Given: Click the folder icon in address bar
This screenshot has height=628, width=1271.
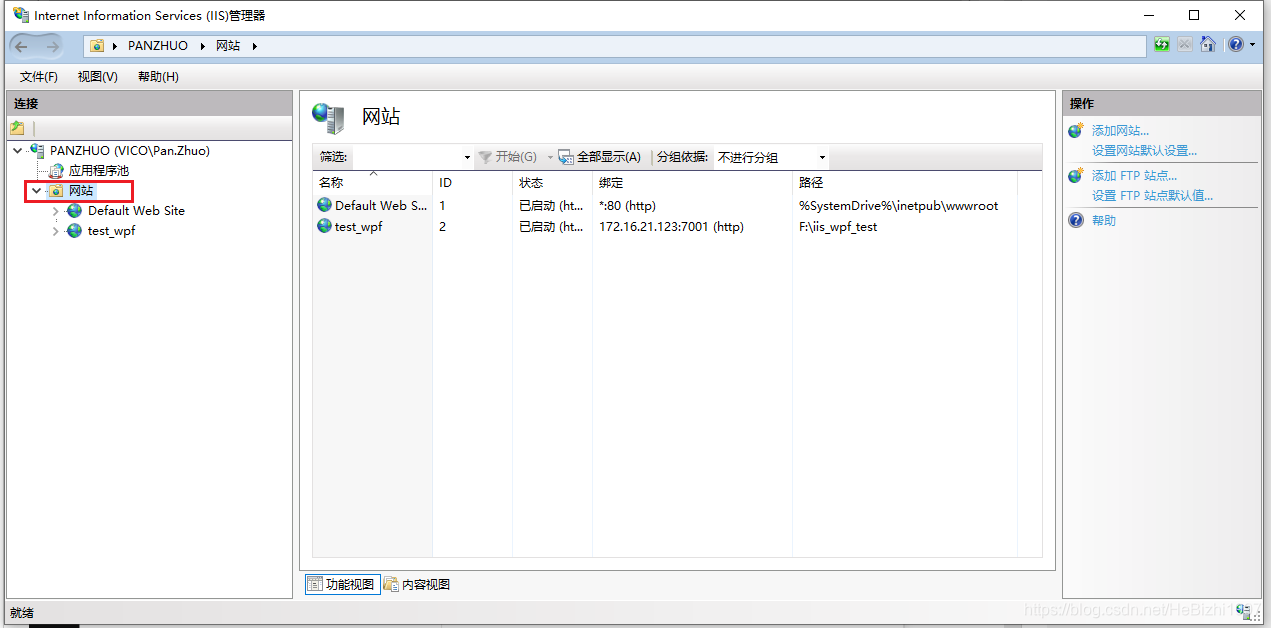Looking at the screenshot, I should [97, 46].
